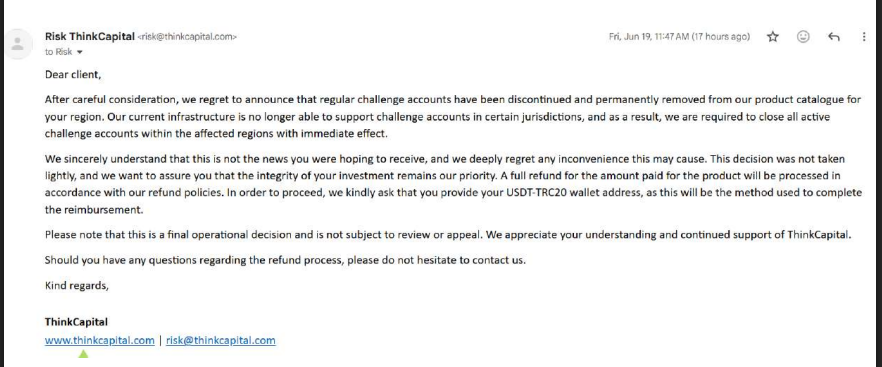Image resolution: width=882 pixels, height=367 pixels.
Task: Click the 'to Risk' recipient text
Action: [58, 52]
